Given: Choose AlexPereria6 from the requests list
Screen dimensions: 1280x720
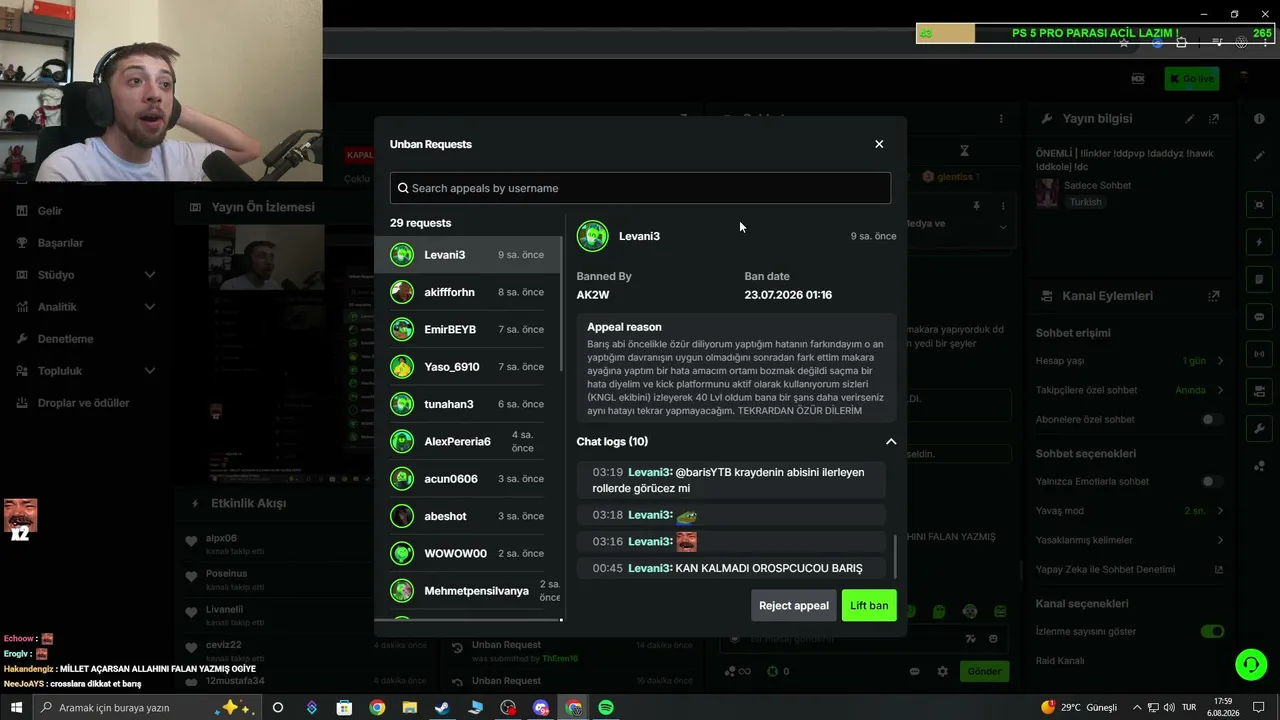Looking at the screenshot, I should pyautogui.click(x=468, y=441).
